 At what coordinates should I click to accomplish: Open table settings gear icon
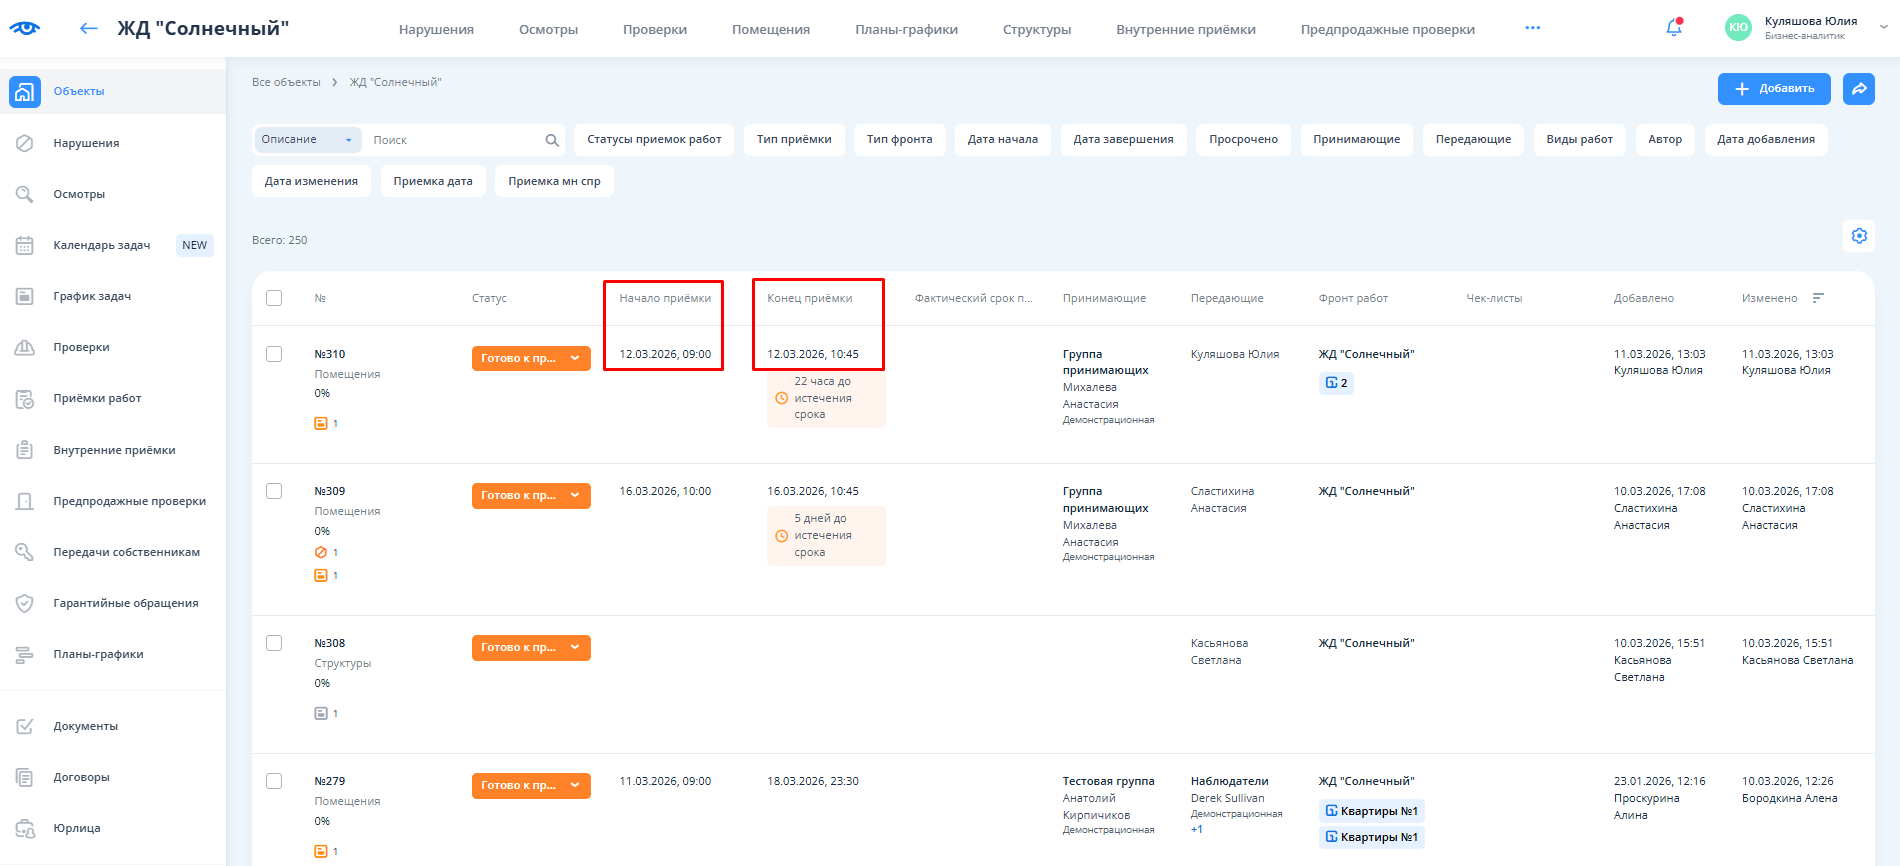point(1859,236)
